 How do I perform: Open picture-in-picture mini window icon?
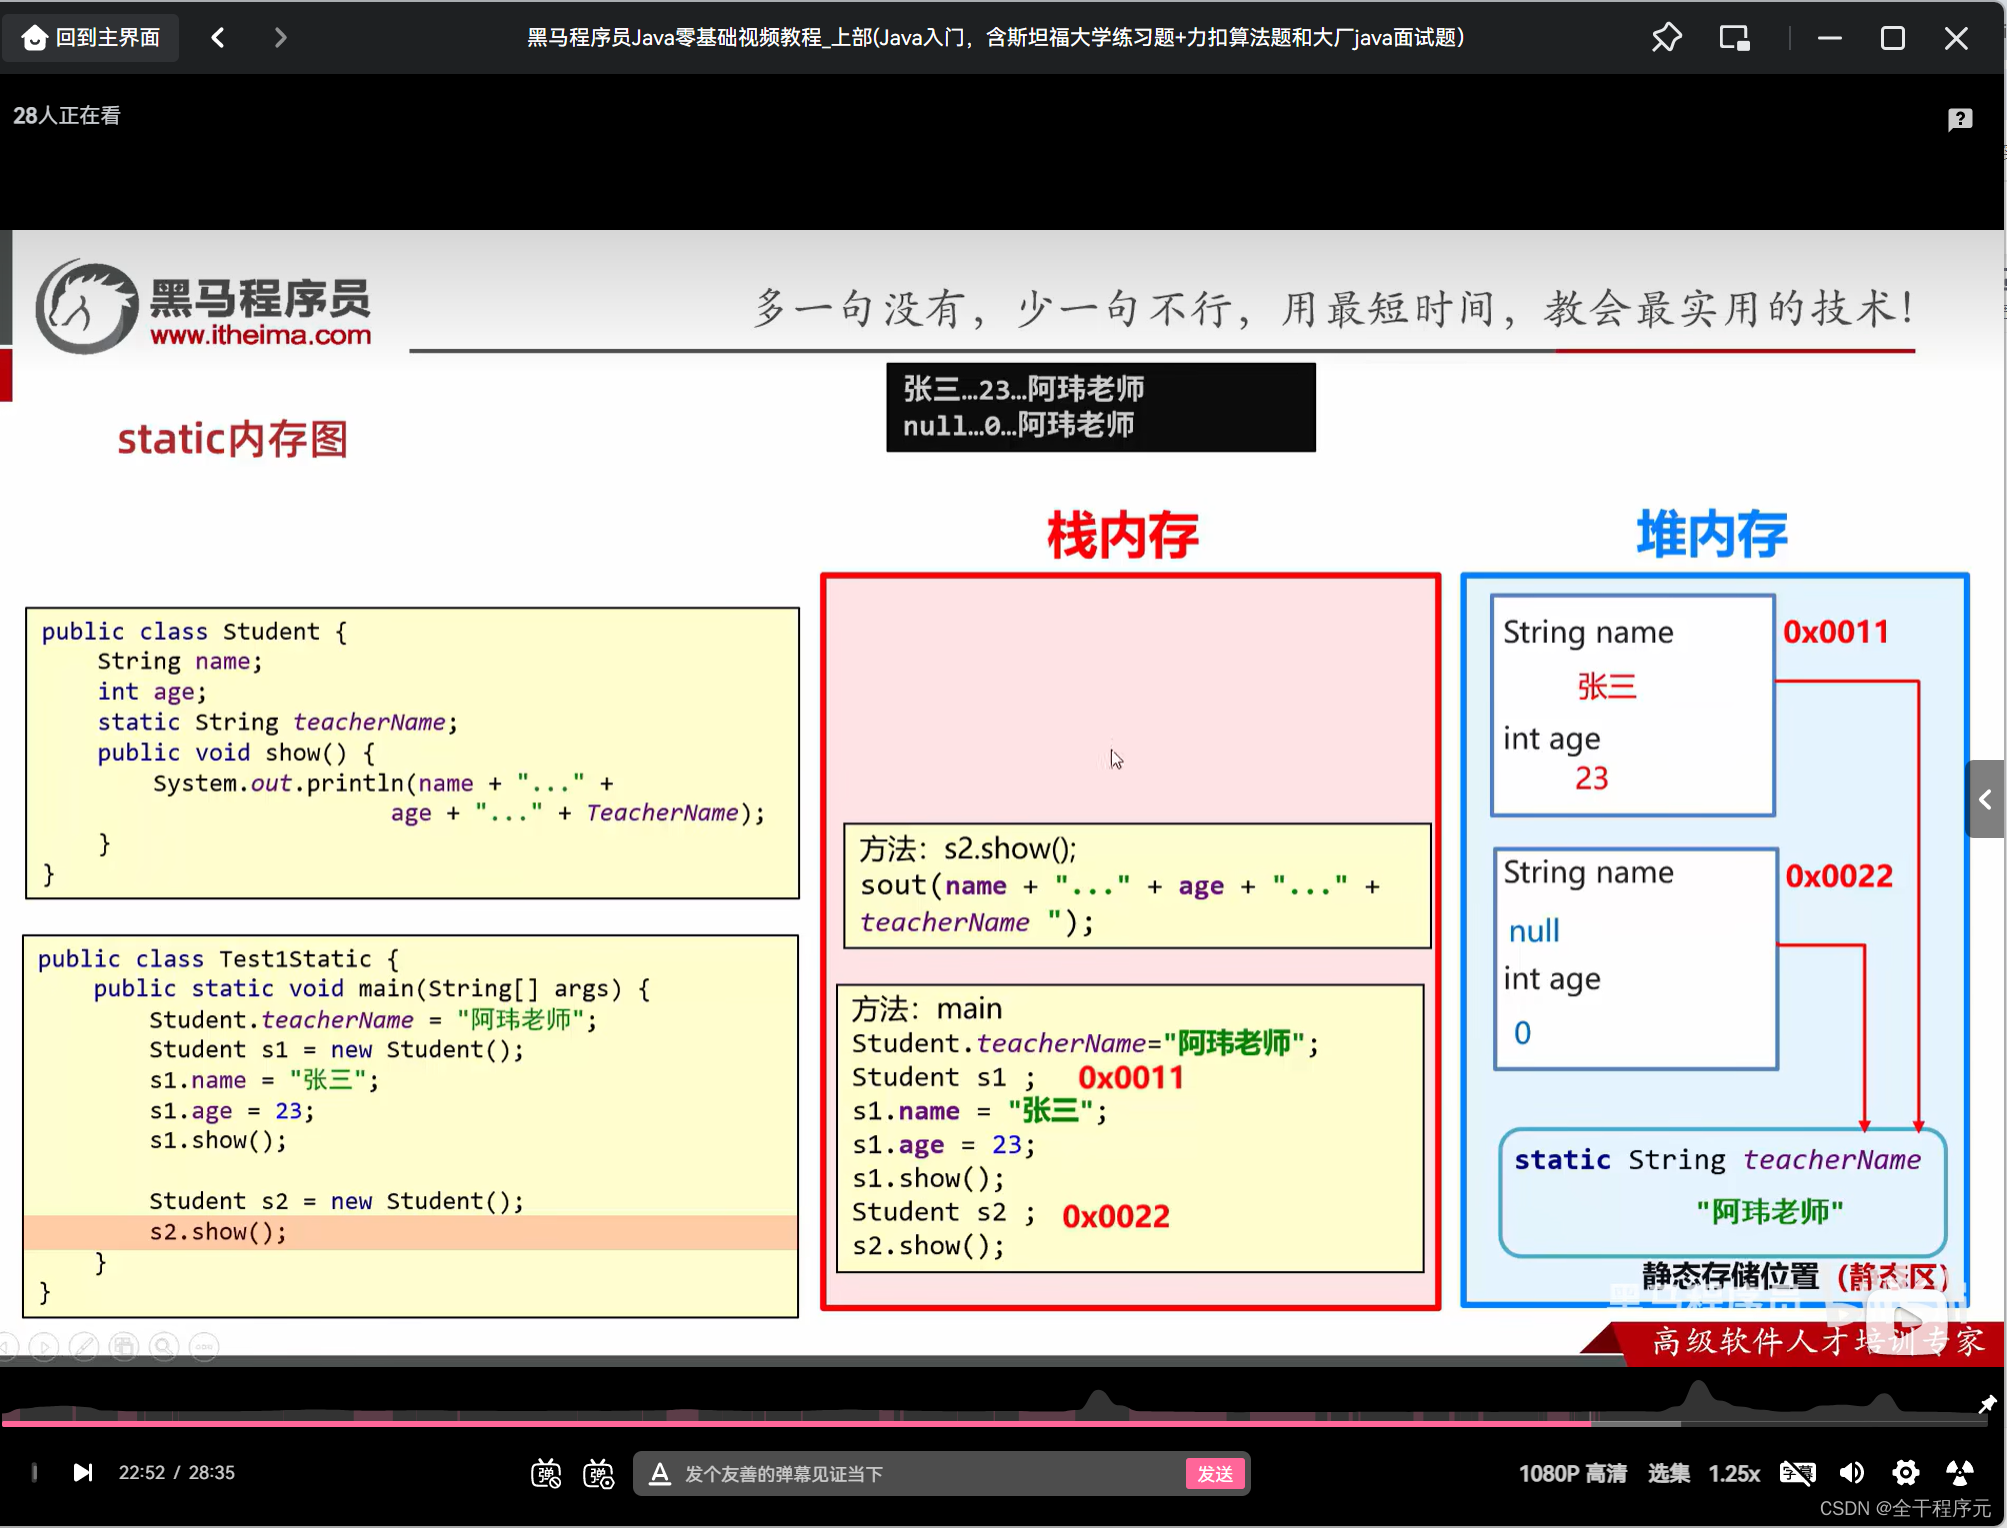1734,37
